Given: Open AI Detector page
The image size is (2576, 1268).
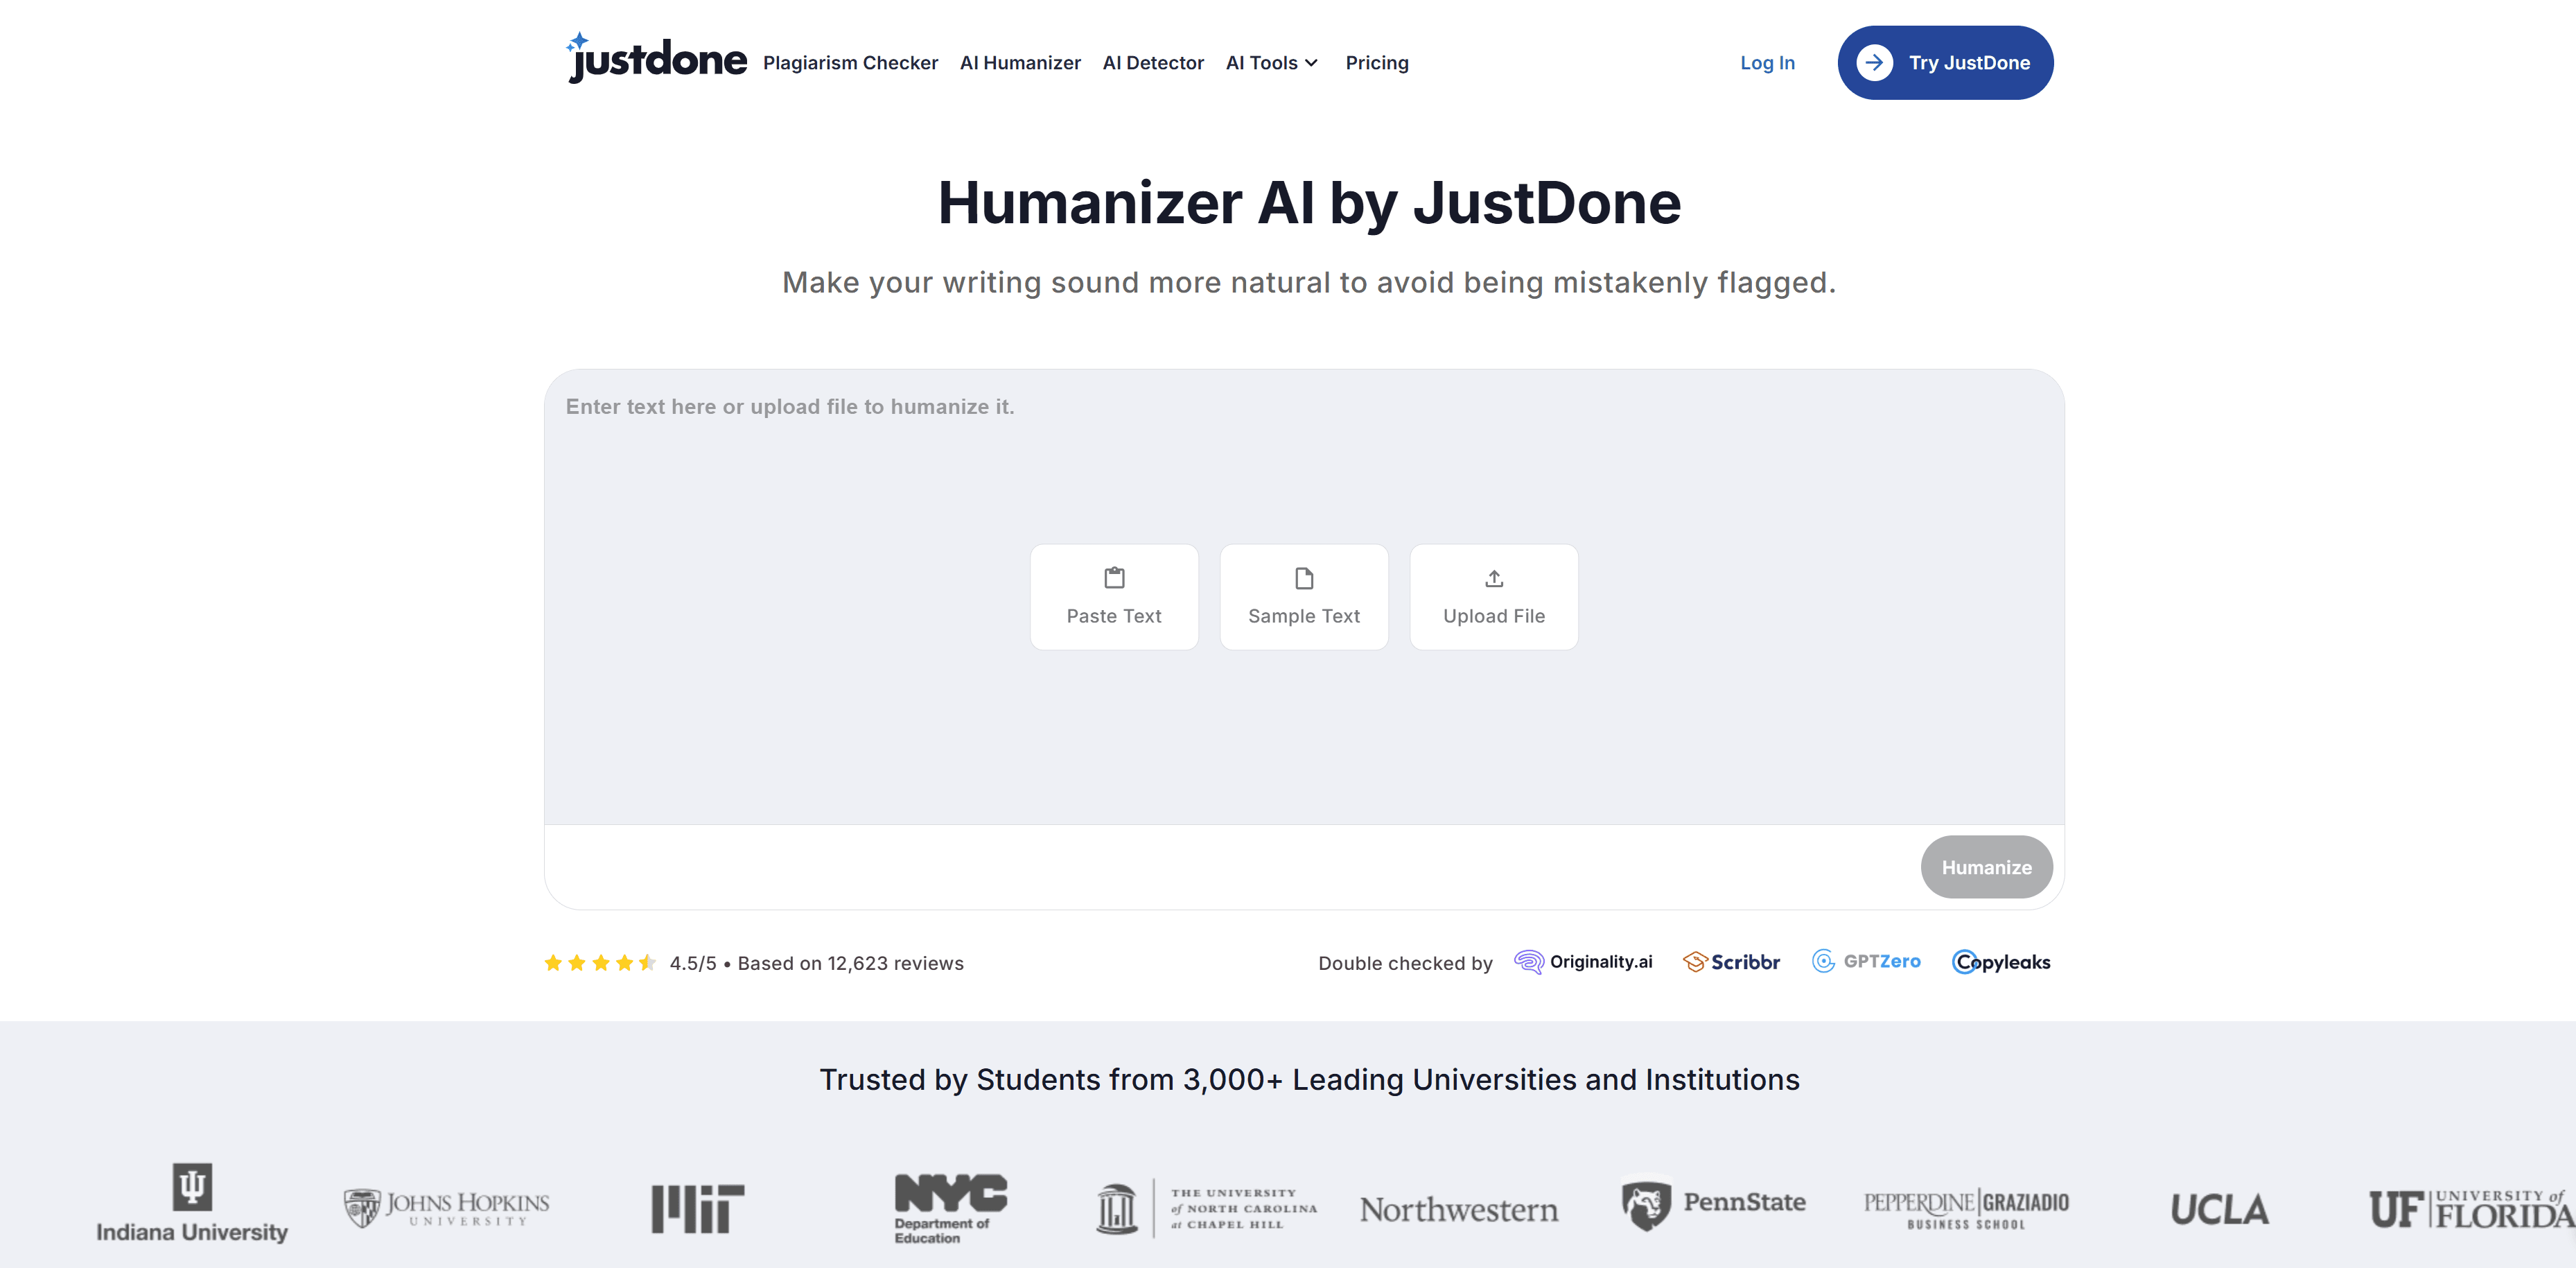Looking at the screenshot, I should pos(1153,63).
